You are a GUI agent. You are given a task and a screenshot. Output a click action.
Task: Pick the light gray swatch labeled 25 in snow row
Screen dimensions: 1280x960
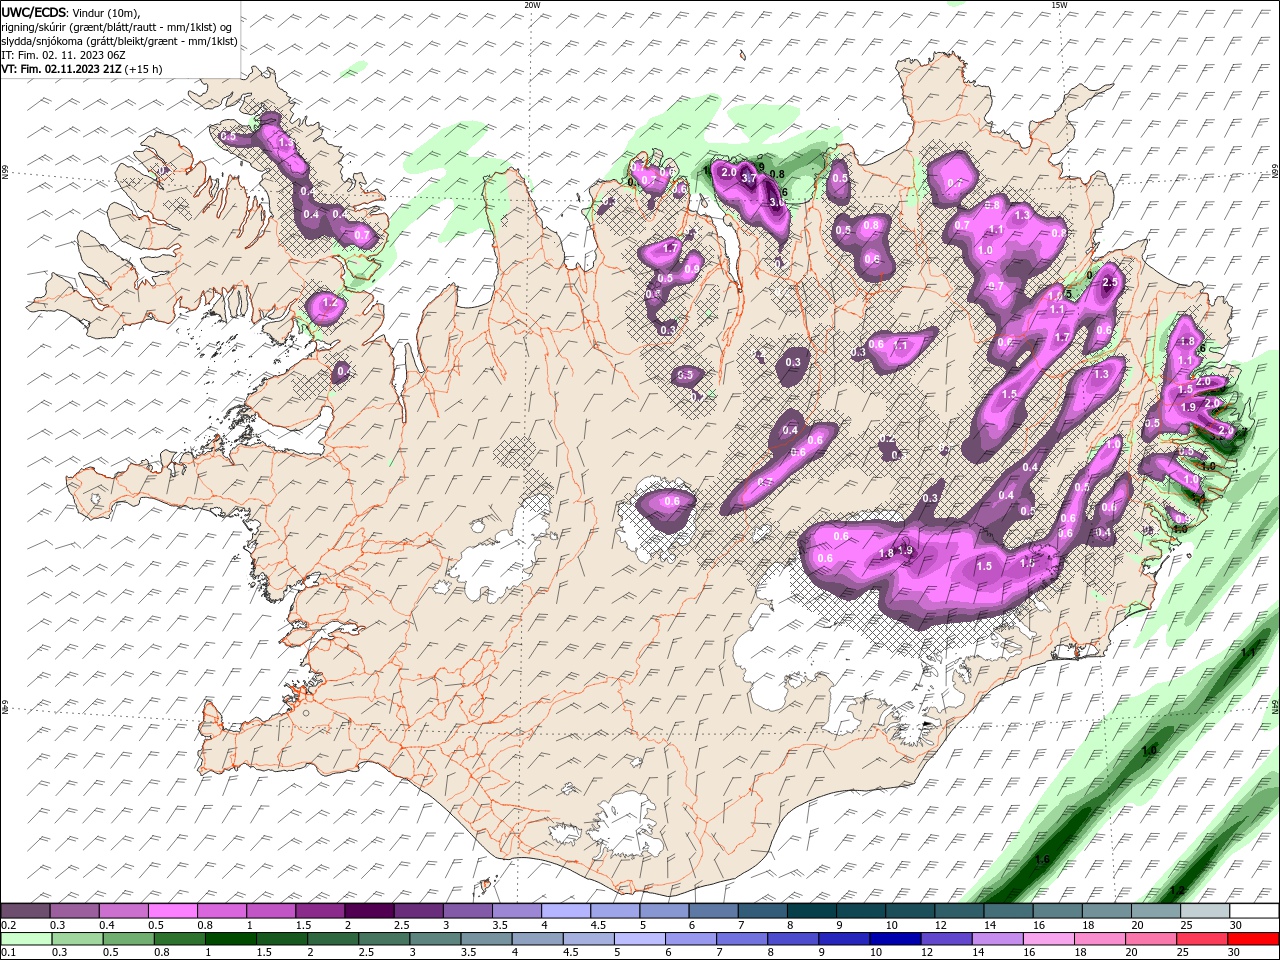(x=1204, y=911)
